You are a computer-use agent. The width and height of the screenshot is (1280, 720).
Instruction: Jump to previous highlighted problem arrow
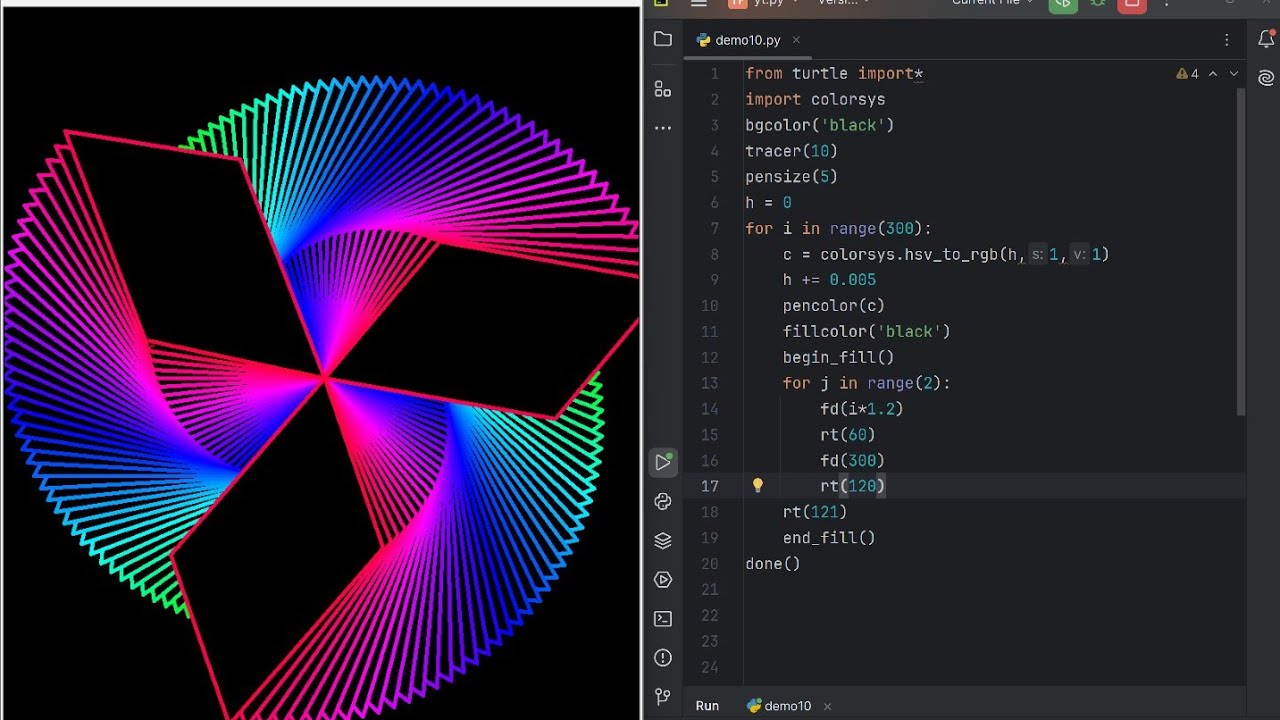1213,74
